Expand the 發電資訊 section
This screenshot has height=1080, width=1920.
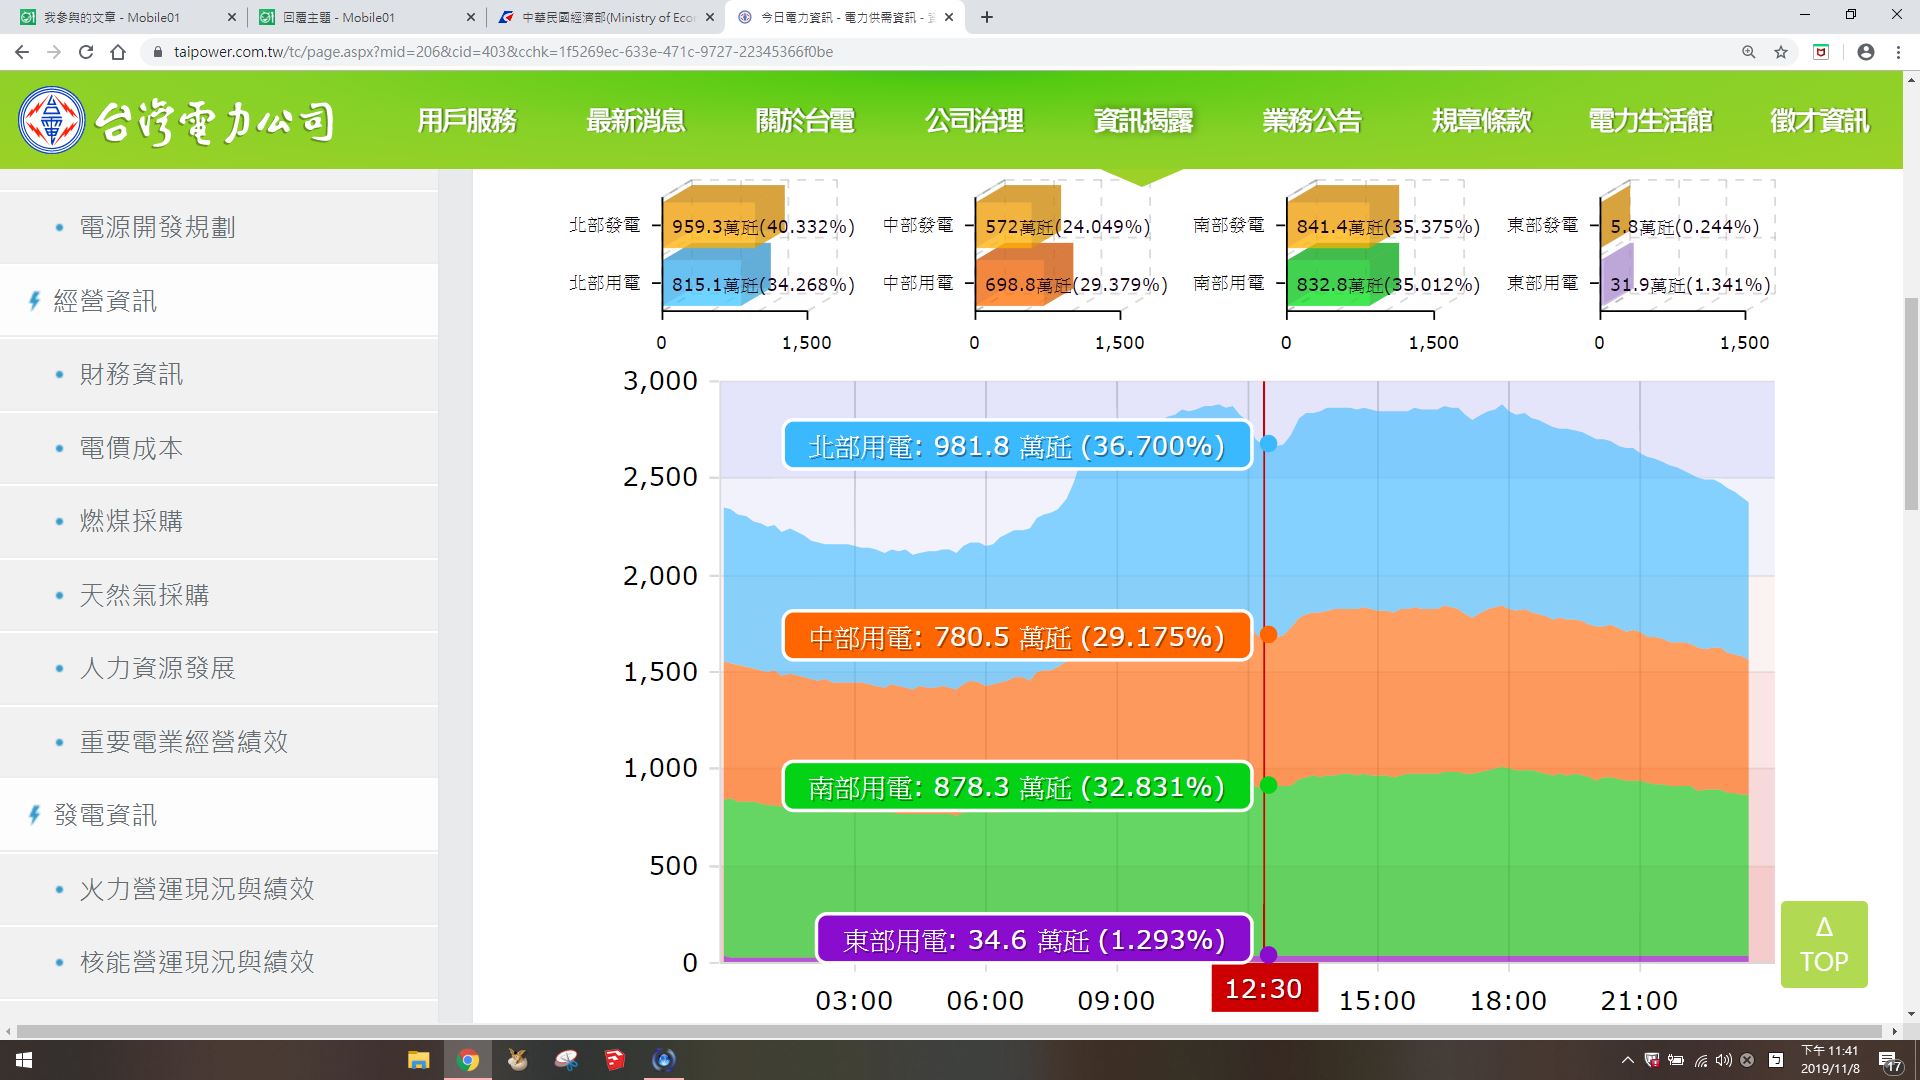pyautogui.click(x=219, y=815)
